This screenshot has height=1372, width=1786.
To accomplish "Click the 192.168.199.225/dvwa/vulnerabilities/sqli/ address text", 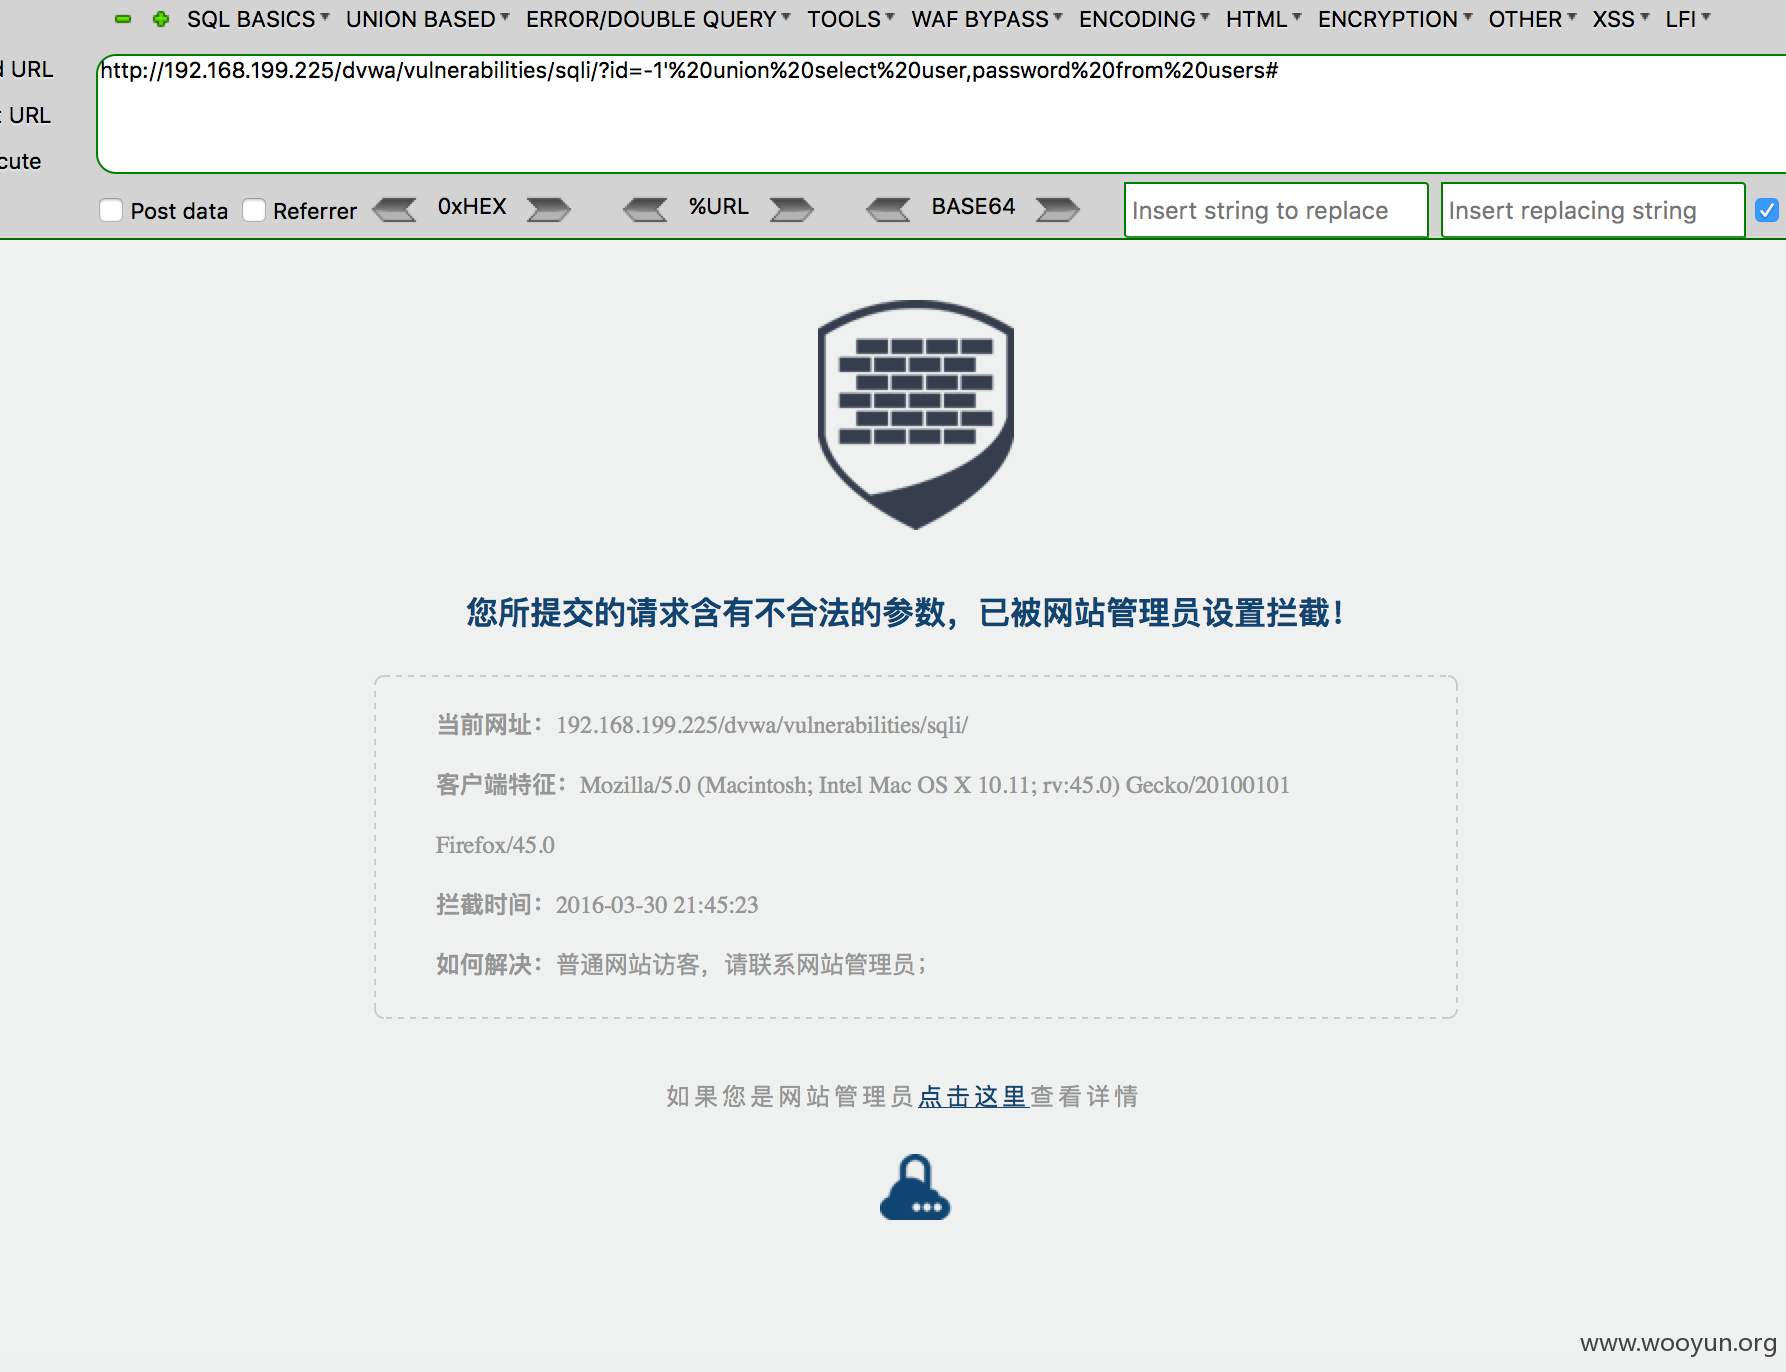I will coord(762,725).
